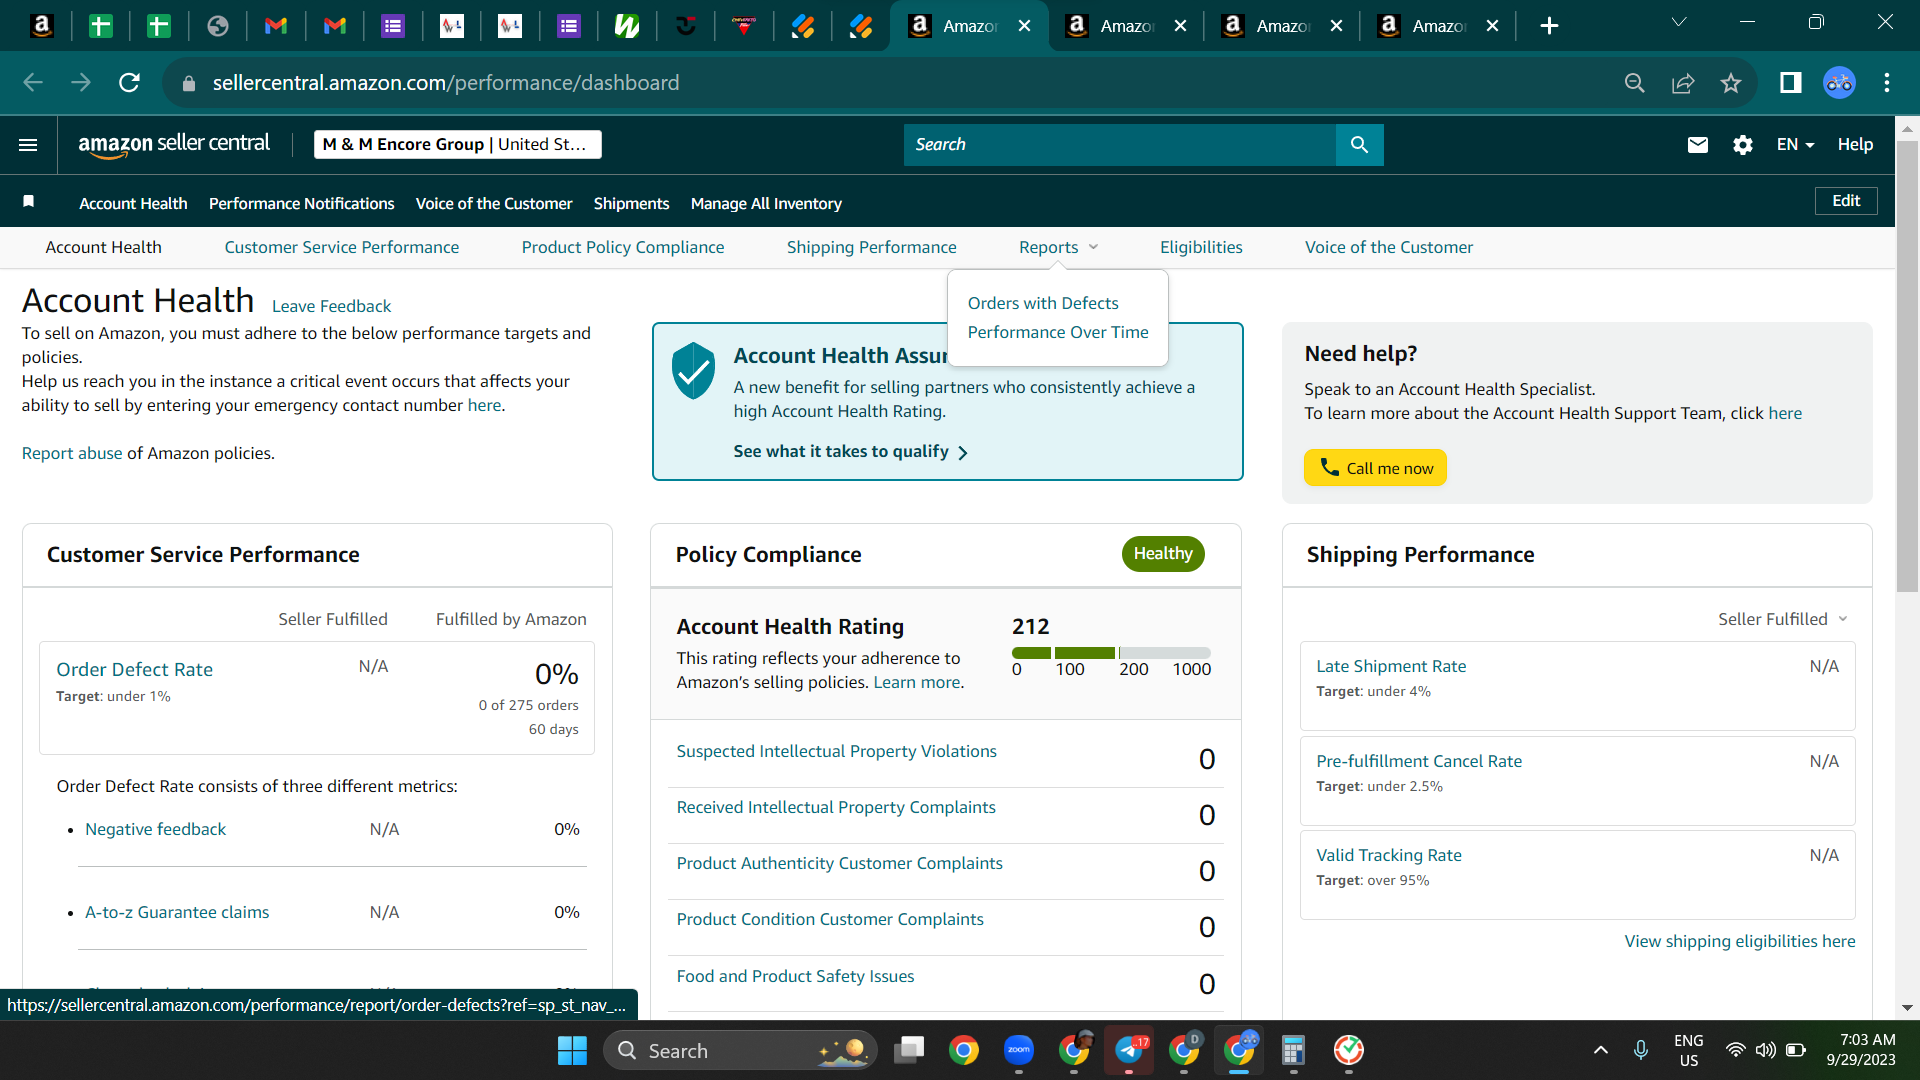Click the bookmark flag icon

(29, 202)
